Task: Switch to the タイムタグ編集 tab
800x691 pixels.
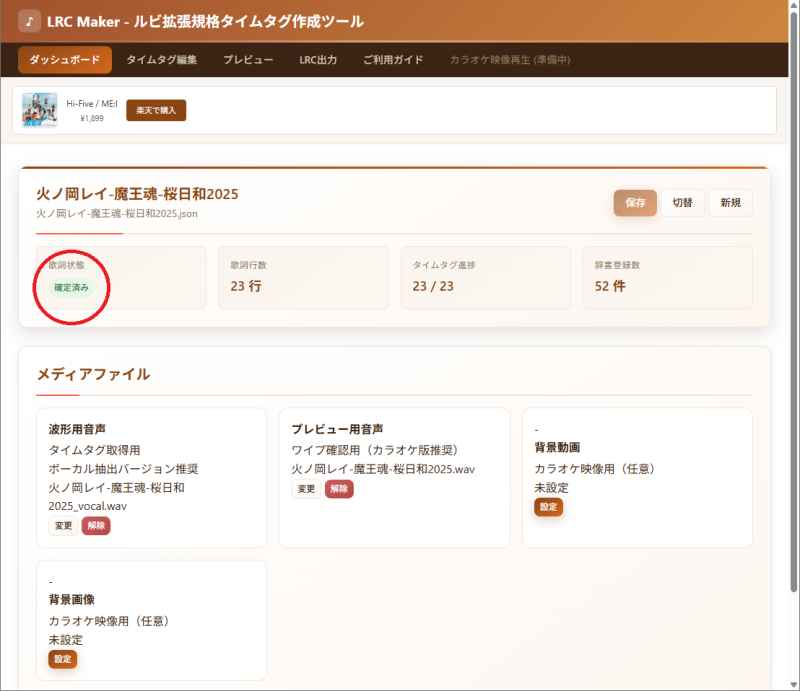Action: pyautogui.click(x=161, y=60)
